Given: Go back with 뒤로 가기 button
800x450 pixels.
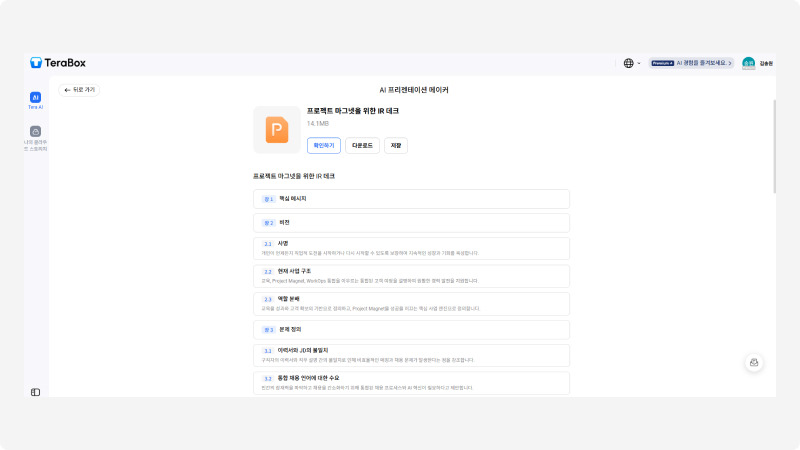Looking at the screenshot, I should [x=79, y=90].
